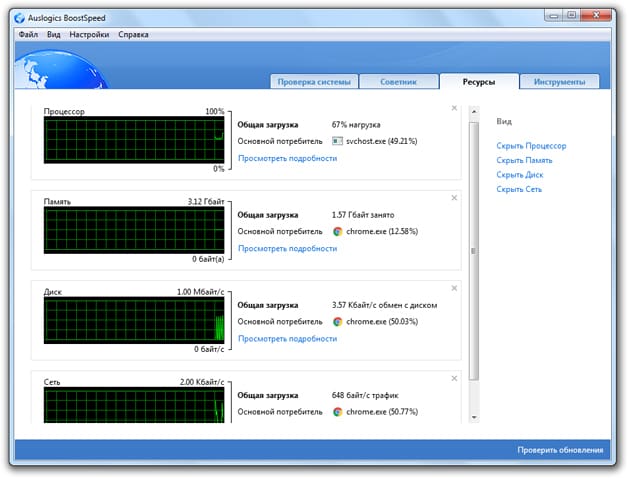Click the vertical scrollbar thumb
Image resolution: width=628 pixels, height=478 pixels.
tap(474, 251)
